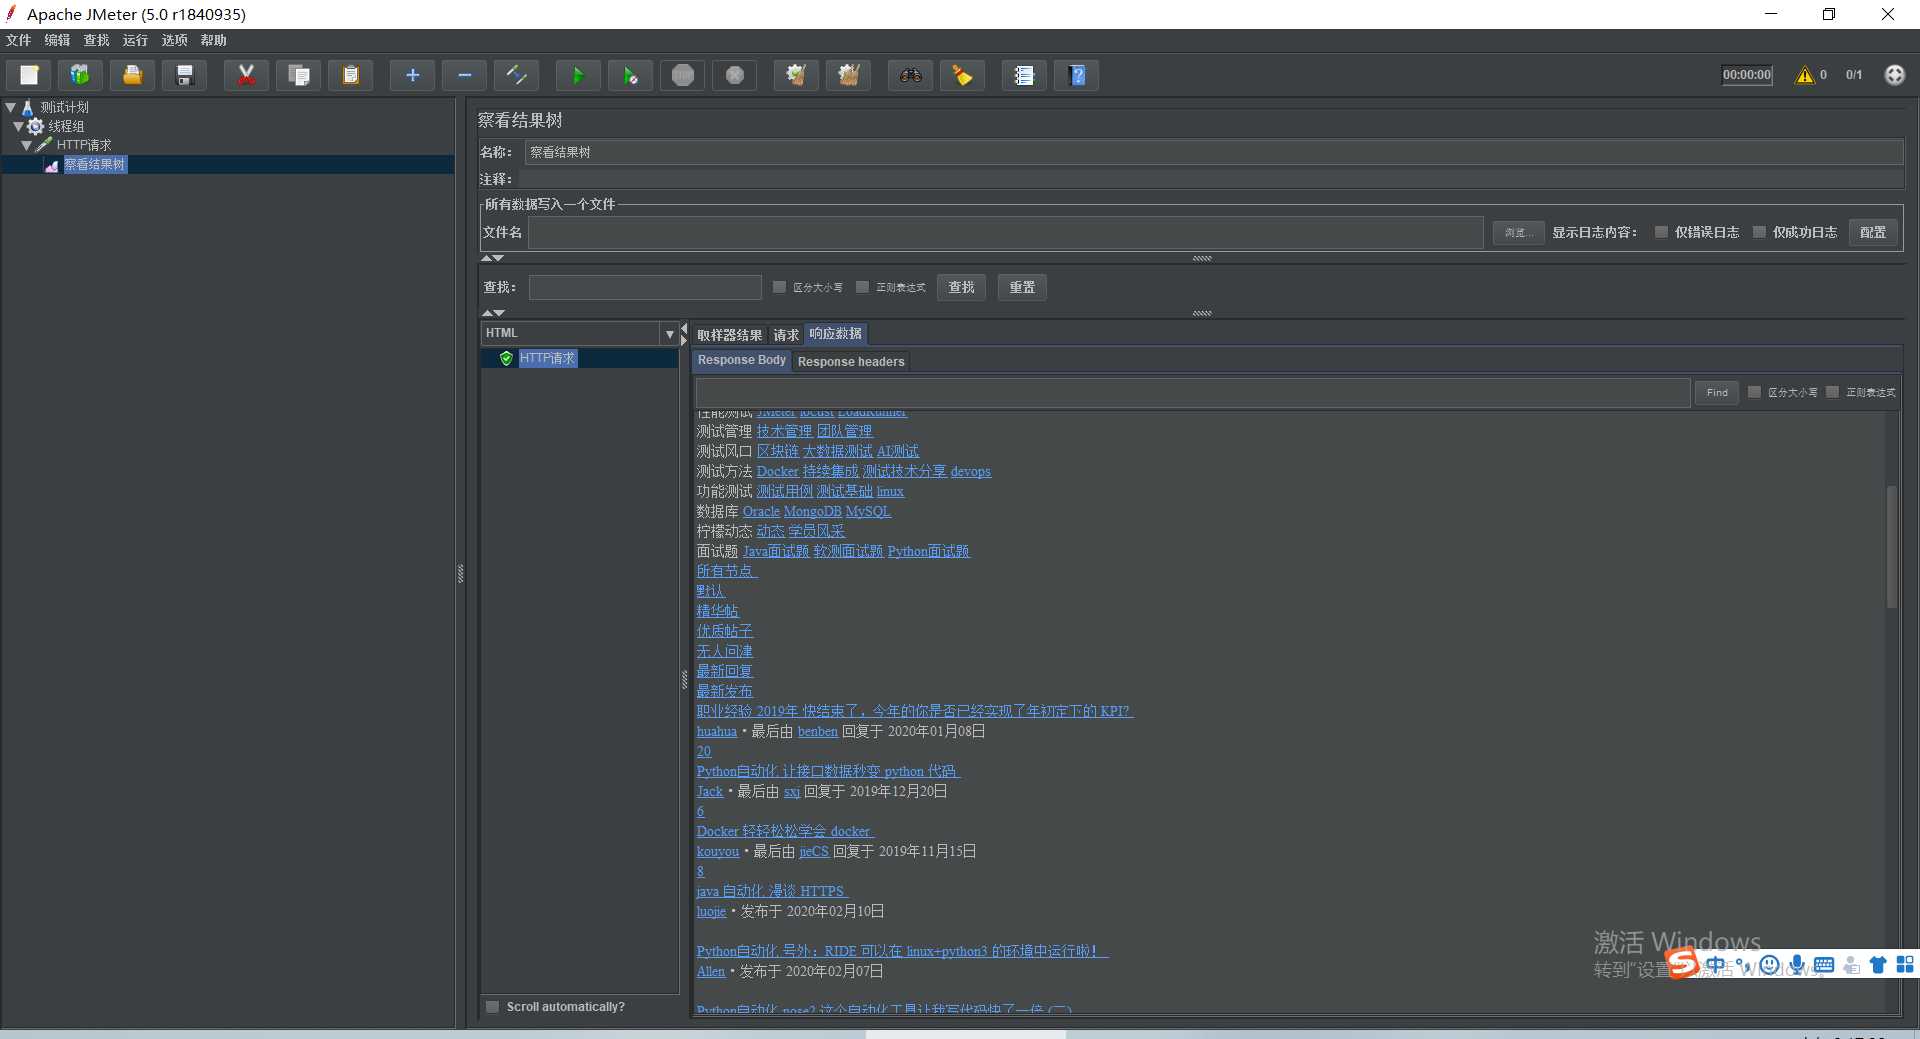
Task: Switch to the 取样器结果 tab
Action: 729,335
